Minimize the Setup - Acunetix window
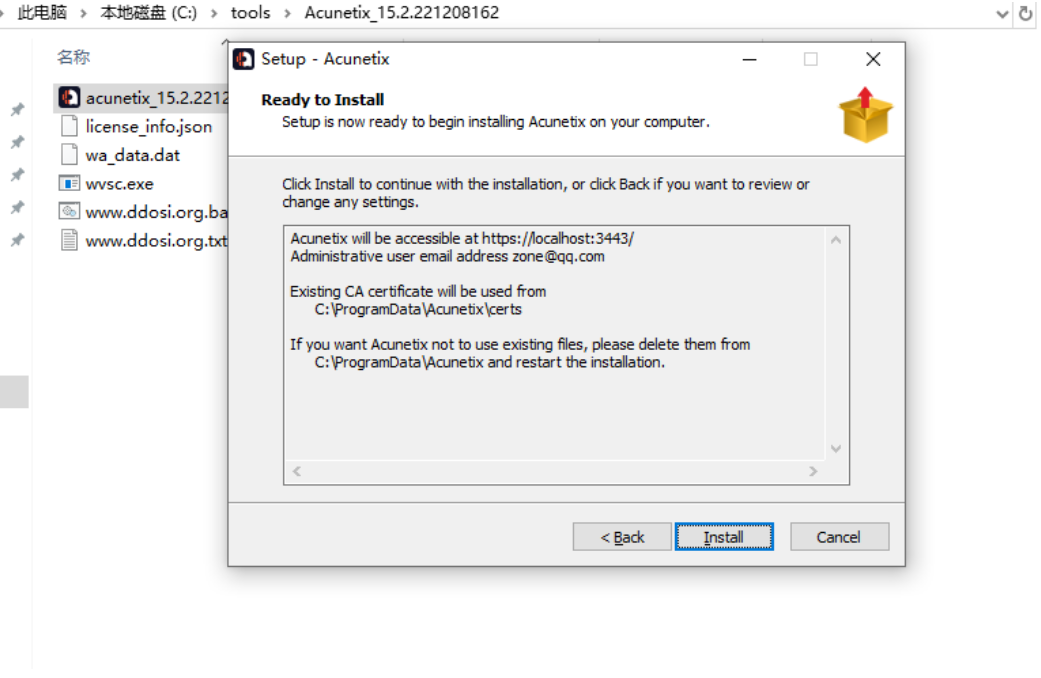 coord(750,59)
